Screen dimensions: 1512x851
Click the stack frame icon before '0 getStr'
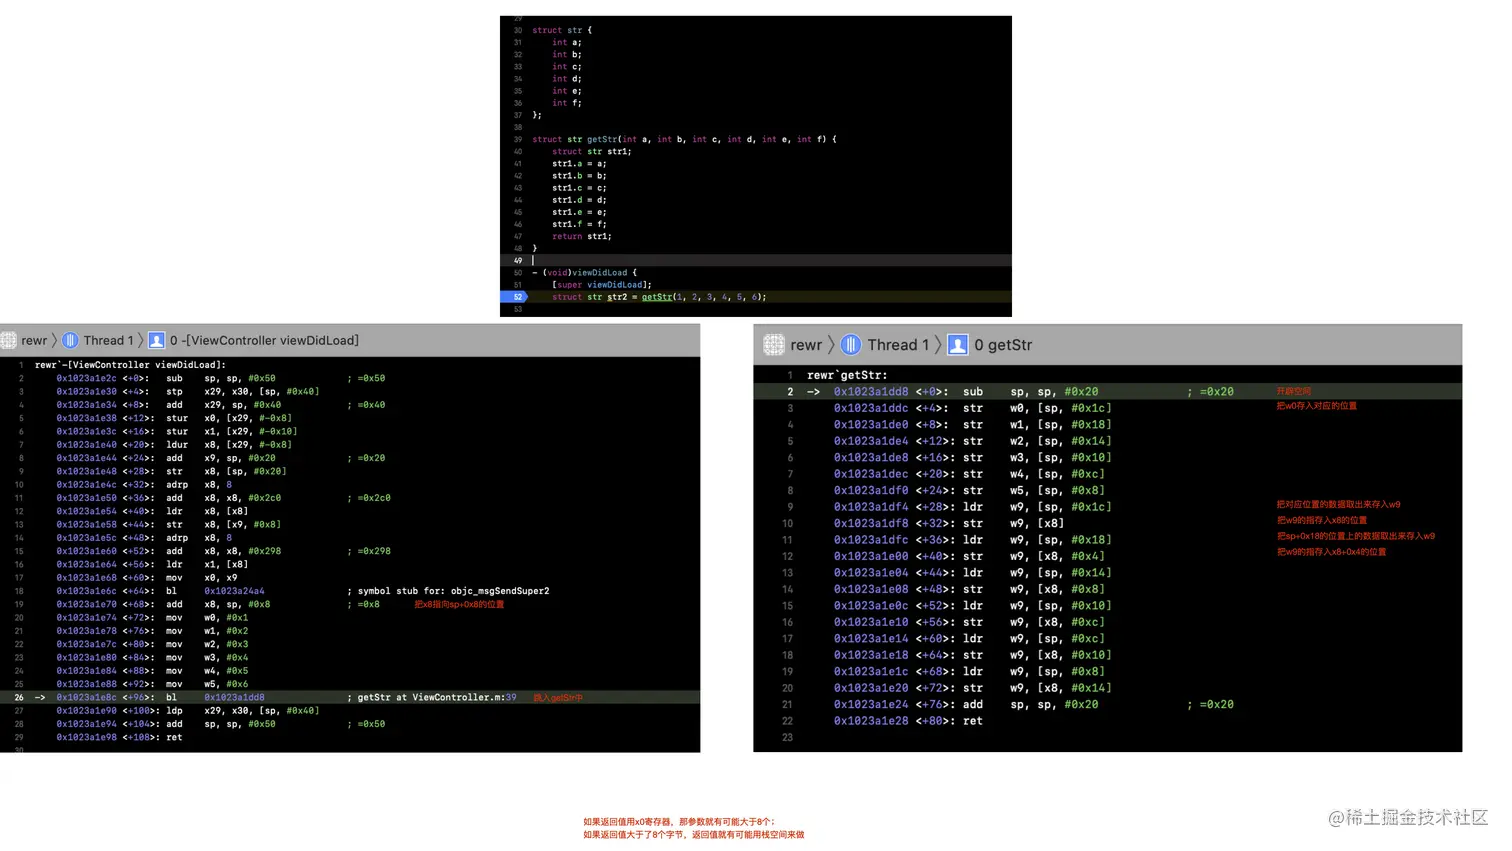point(958,345)
